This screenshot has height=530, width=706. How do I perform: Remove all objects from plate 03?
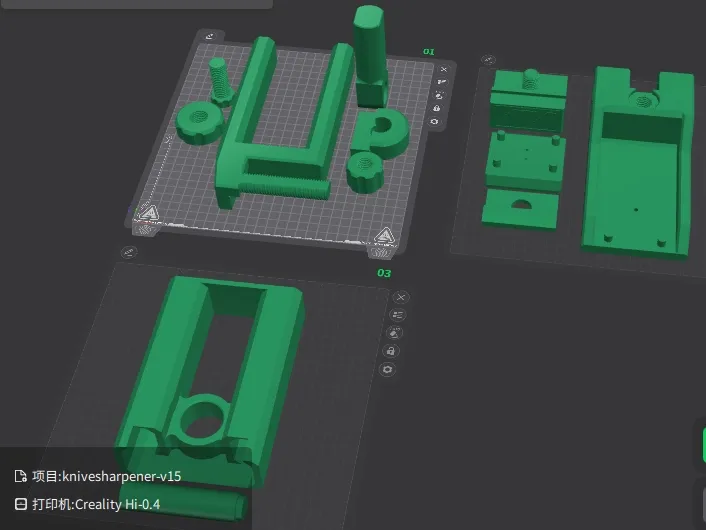[401, 297]
